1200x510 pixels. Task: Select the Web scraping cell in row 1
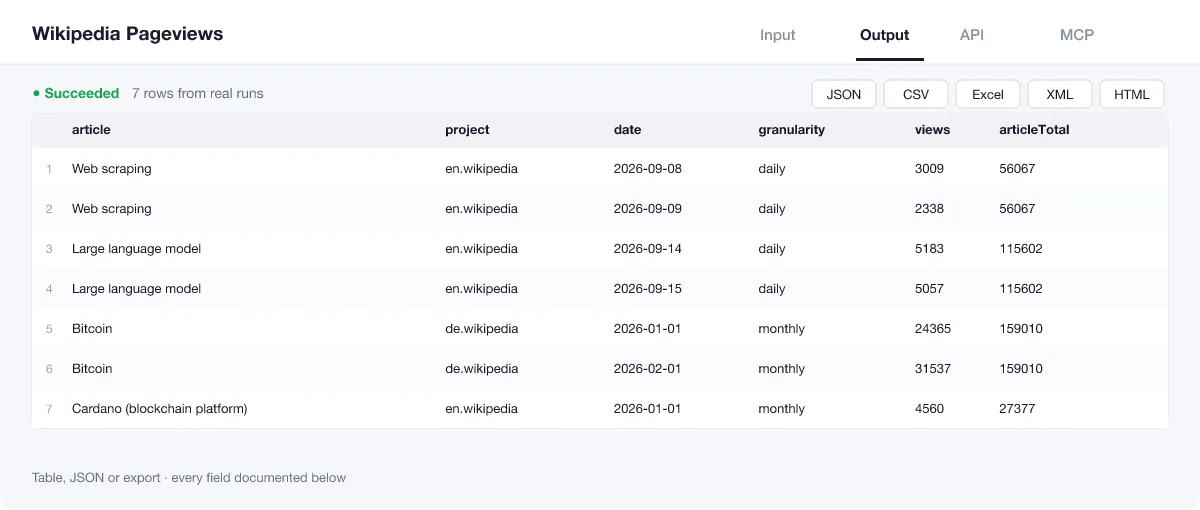112,169
